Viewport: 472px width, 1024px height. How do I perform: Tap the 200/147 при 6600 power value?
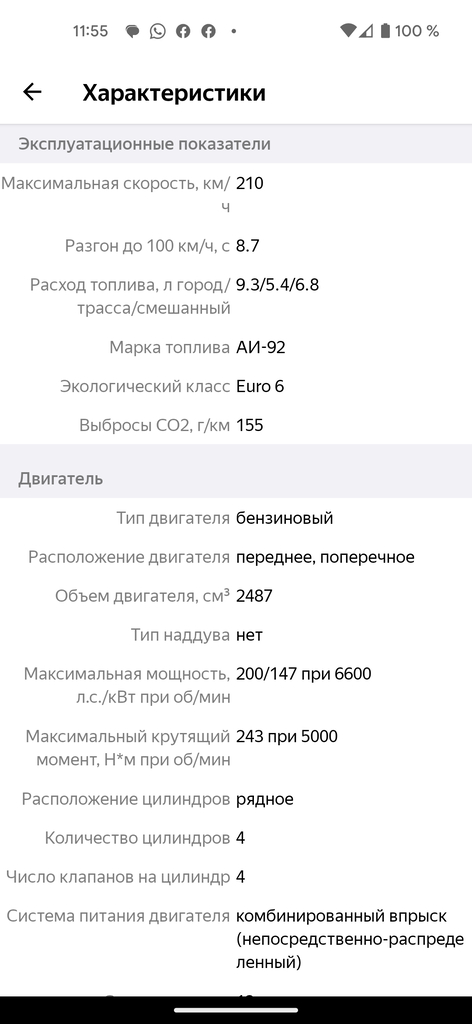(304, 674)
